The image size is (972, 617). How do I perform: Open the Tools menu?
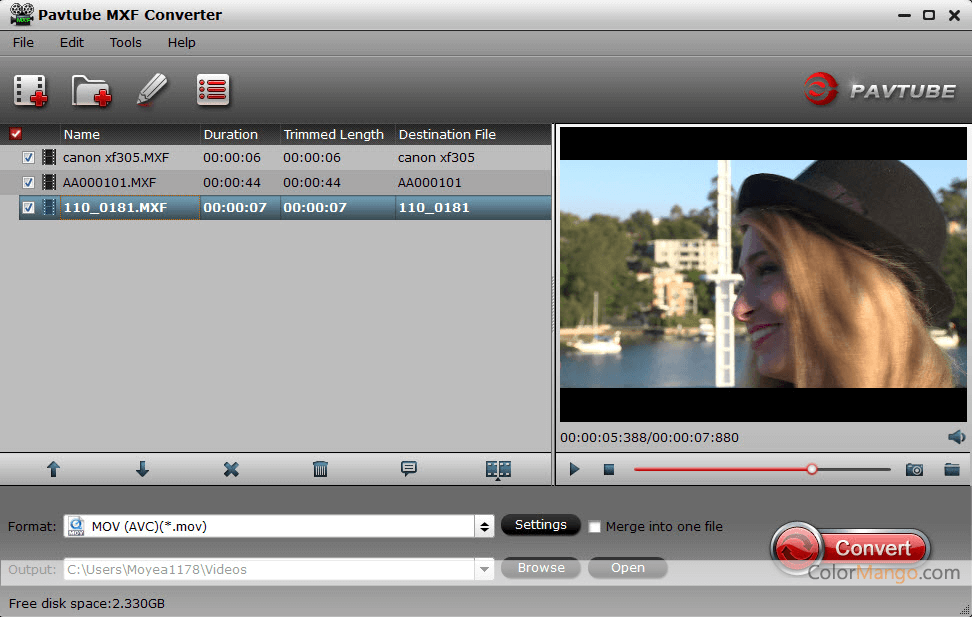pos(126,42)
